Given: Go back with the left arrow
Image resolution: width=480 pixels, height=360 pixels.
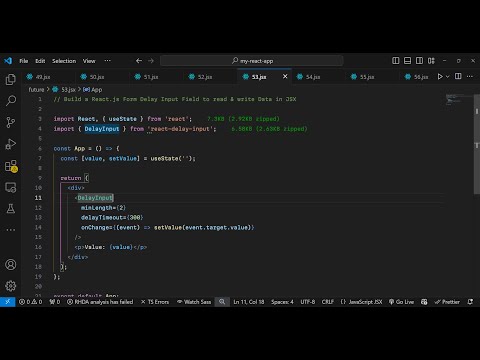Looking at the screenshot, I should [139, 61].
